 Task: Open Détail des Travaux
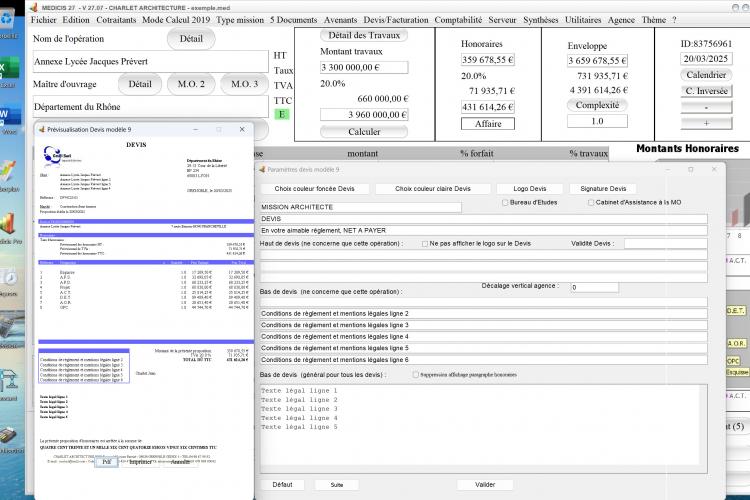click(364, 35)
